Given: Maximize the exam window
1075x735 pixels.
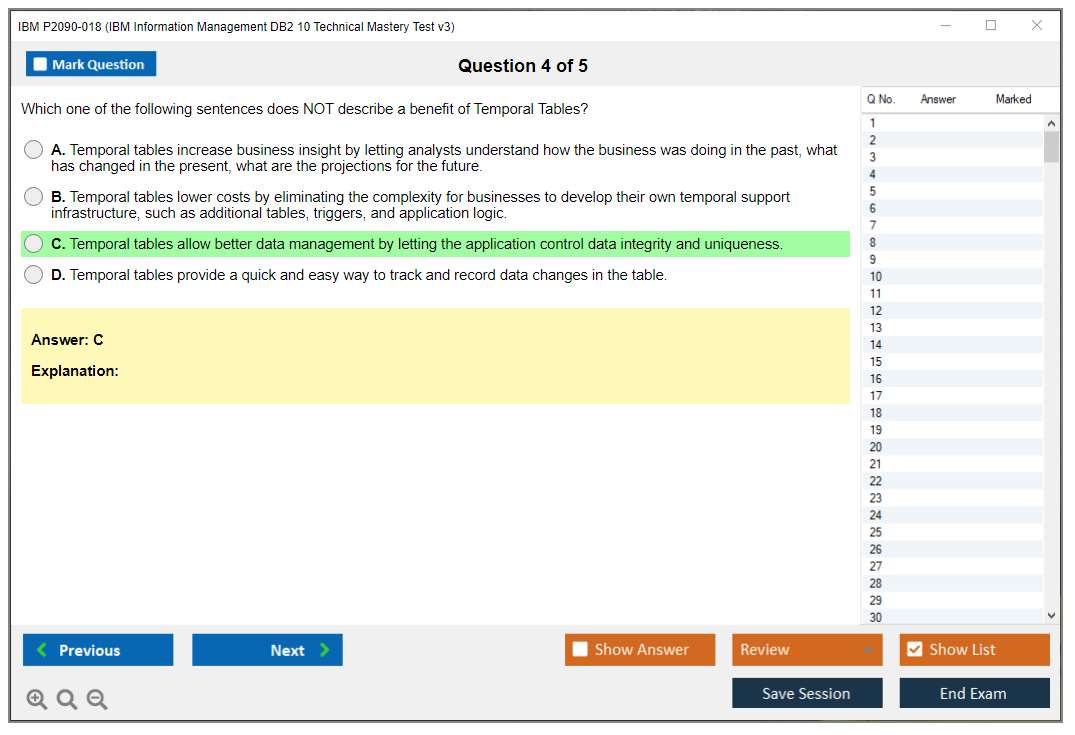Looking at the screenshot, I should click(991, 26).
